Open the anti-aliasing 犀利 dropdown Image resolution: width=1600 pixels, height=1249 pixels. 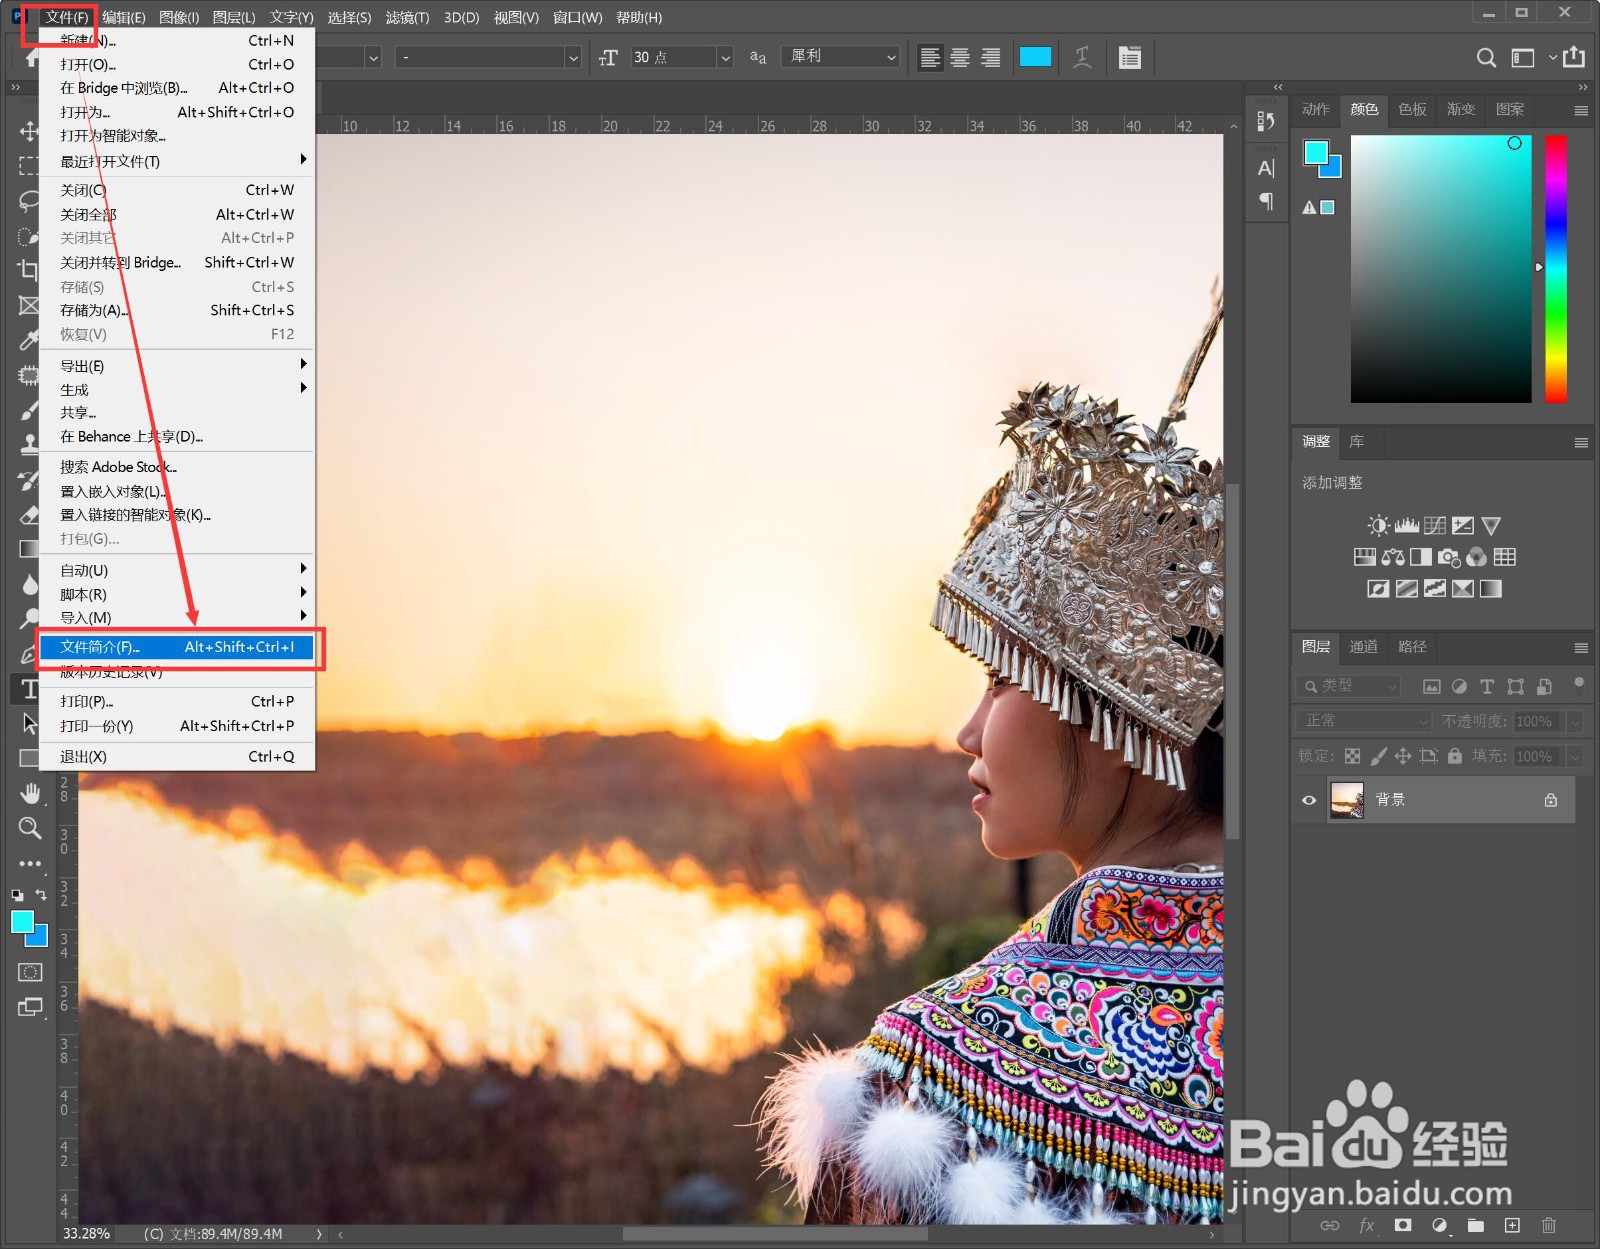click(x=841, y=57)
